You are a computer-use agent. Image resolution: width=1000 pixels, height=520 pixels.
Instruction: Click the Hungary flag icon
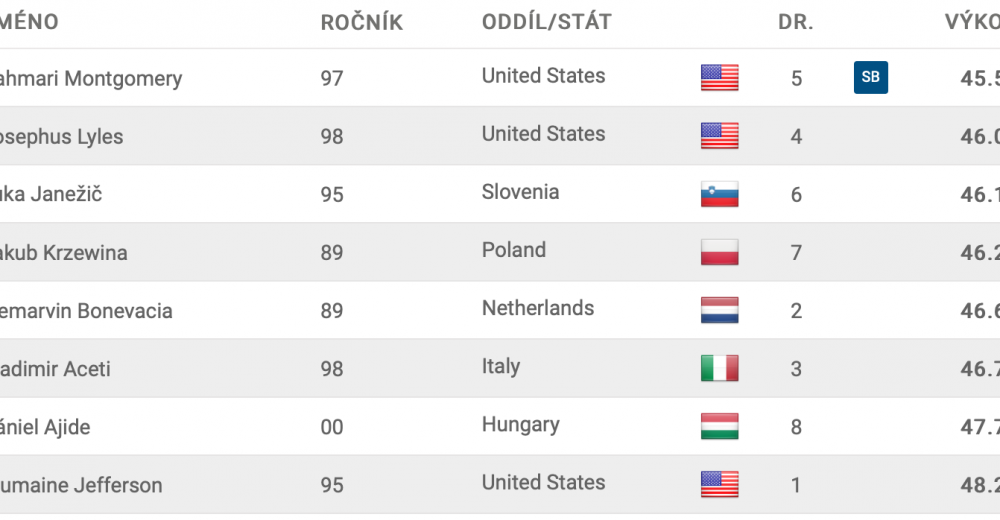[x=719, y=426]
